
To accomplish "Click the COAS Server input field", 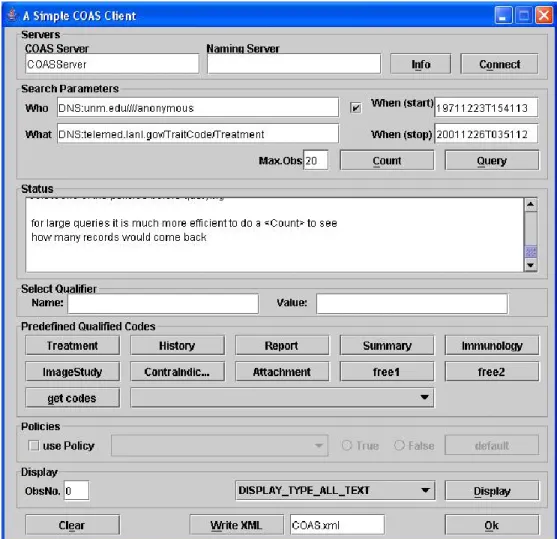I will click(112, 64).
